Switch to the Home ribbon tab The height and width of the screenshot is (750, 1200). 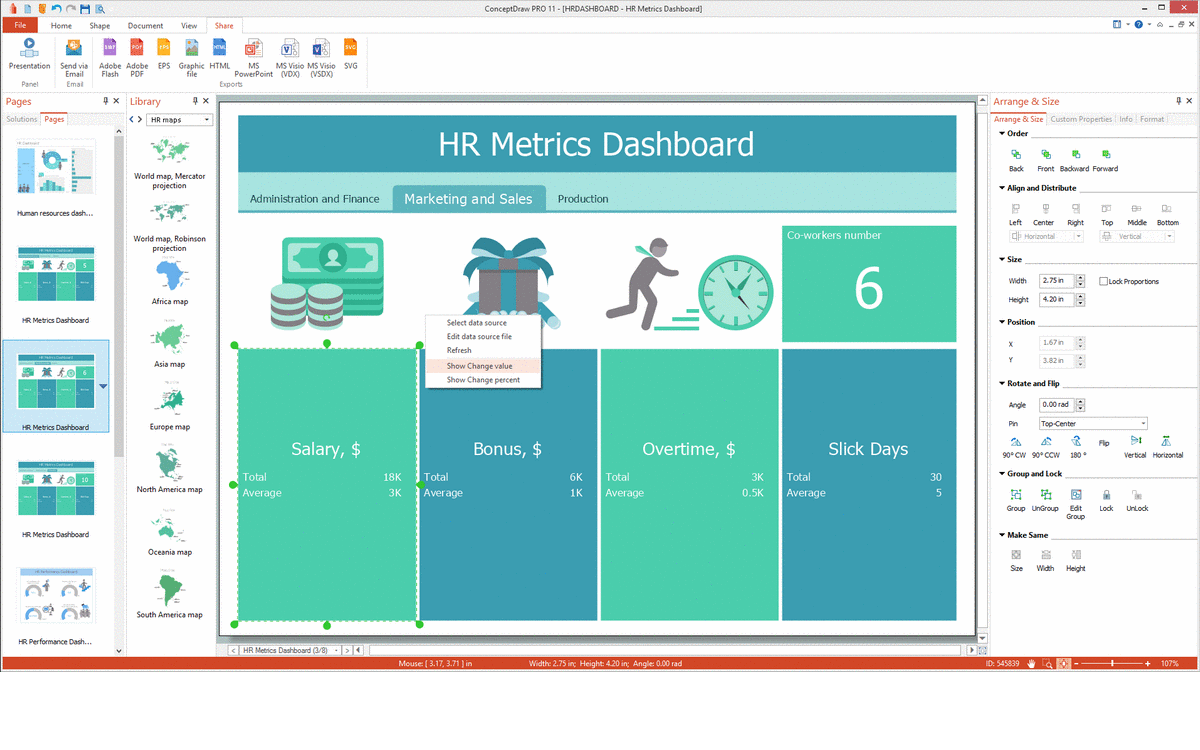coord(61,25)
